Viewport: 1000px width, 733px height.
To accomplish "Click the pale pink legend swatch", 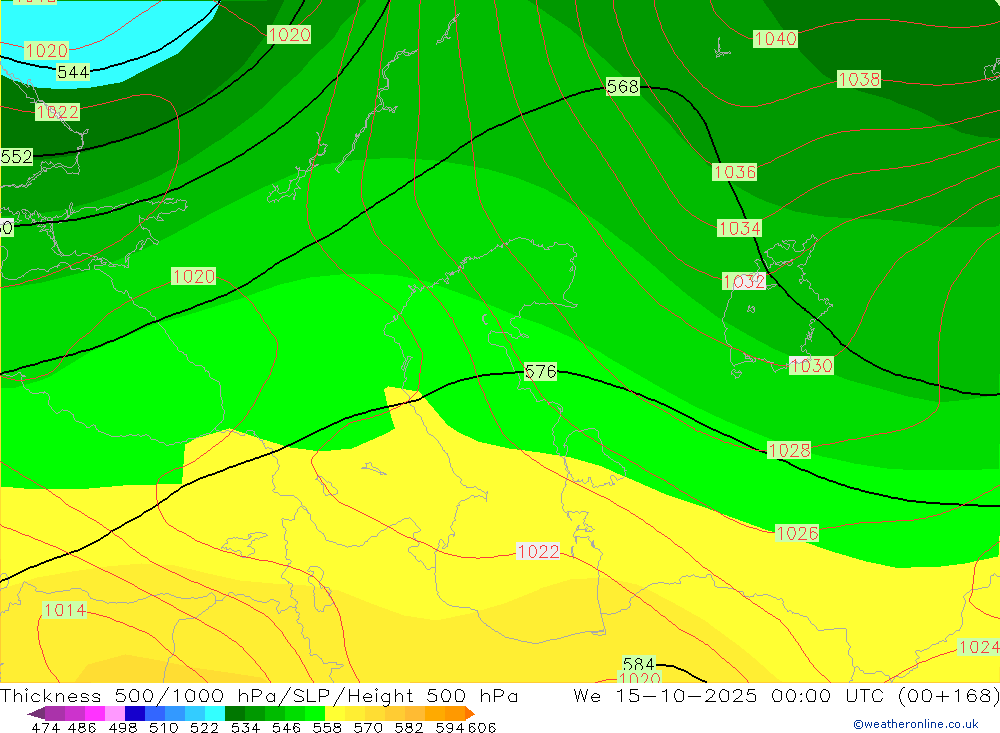I will coord(115,713).
